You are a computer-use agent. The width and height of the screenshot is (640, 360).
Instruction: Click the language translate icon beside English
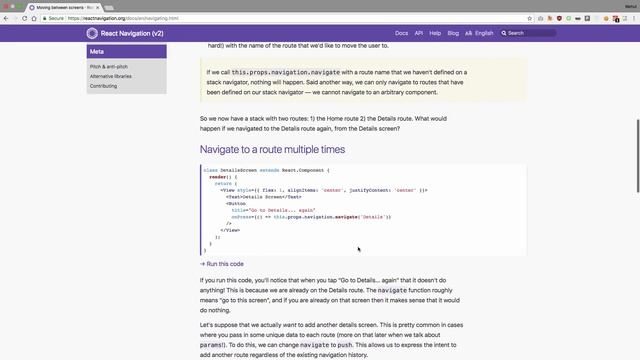click(468, 33)
